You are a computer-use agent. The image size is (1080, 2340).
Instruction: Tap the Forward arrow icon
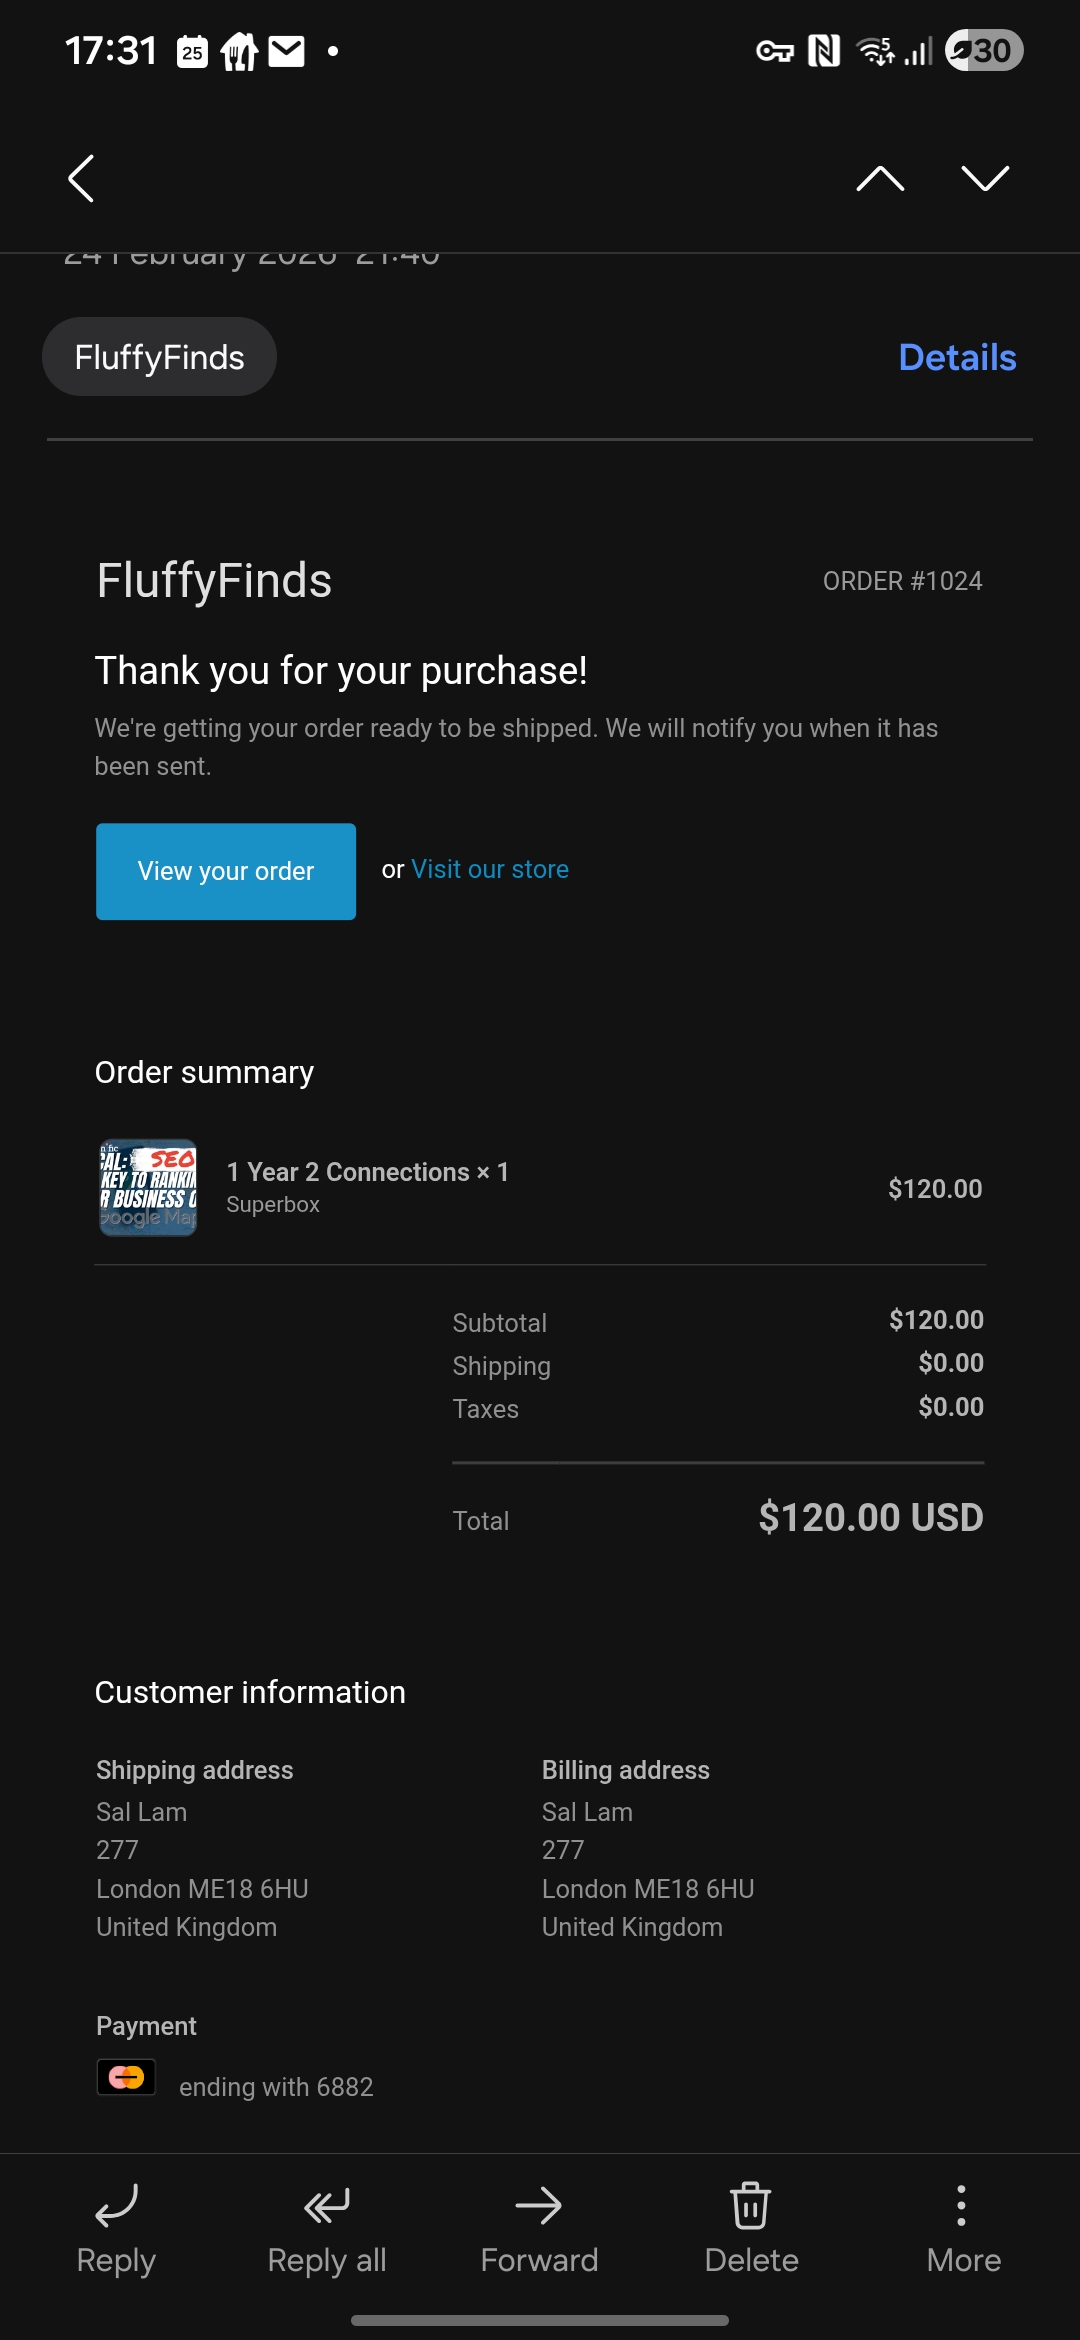(x=539, y=2206)
